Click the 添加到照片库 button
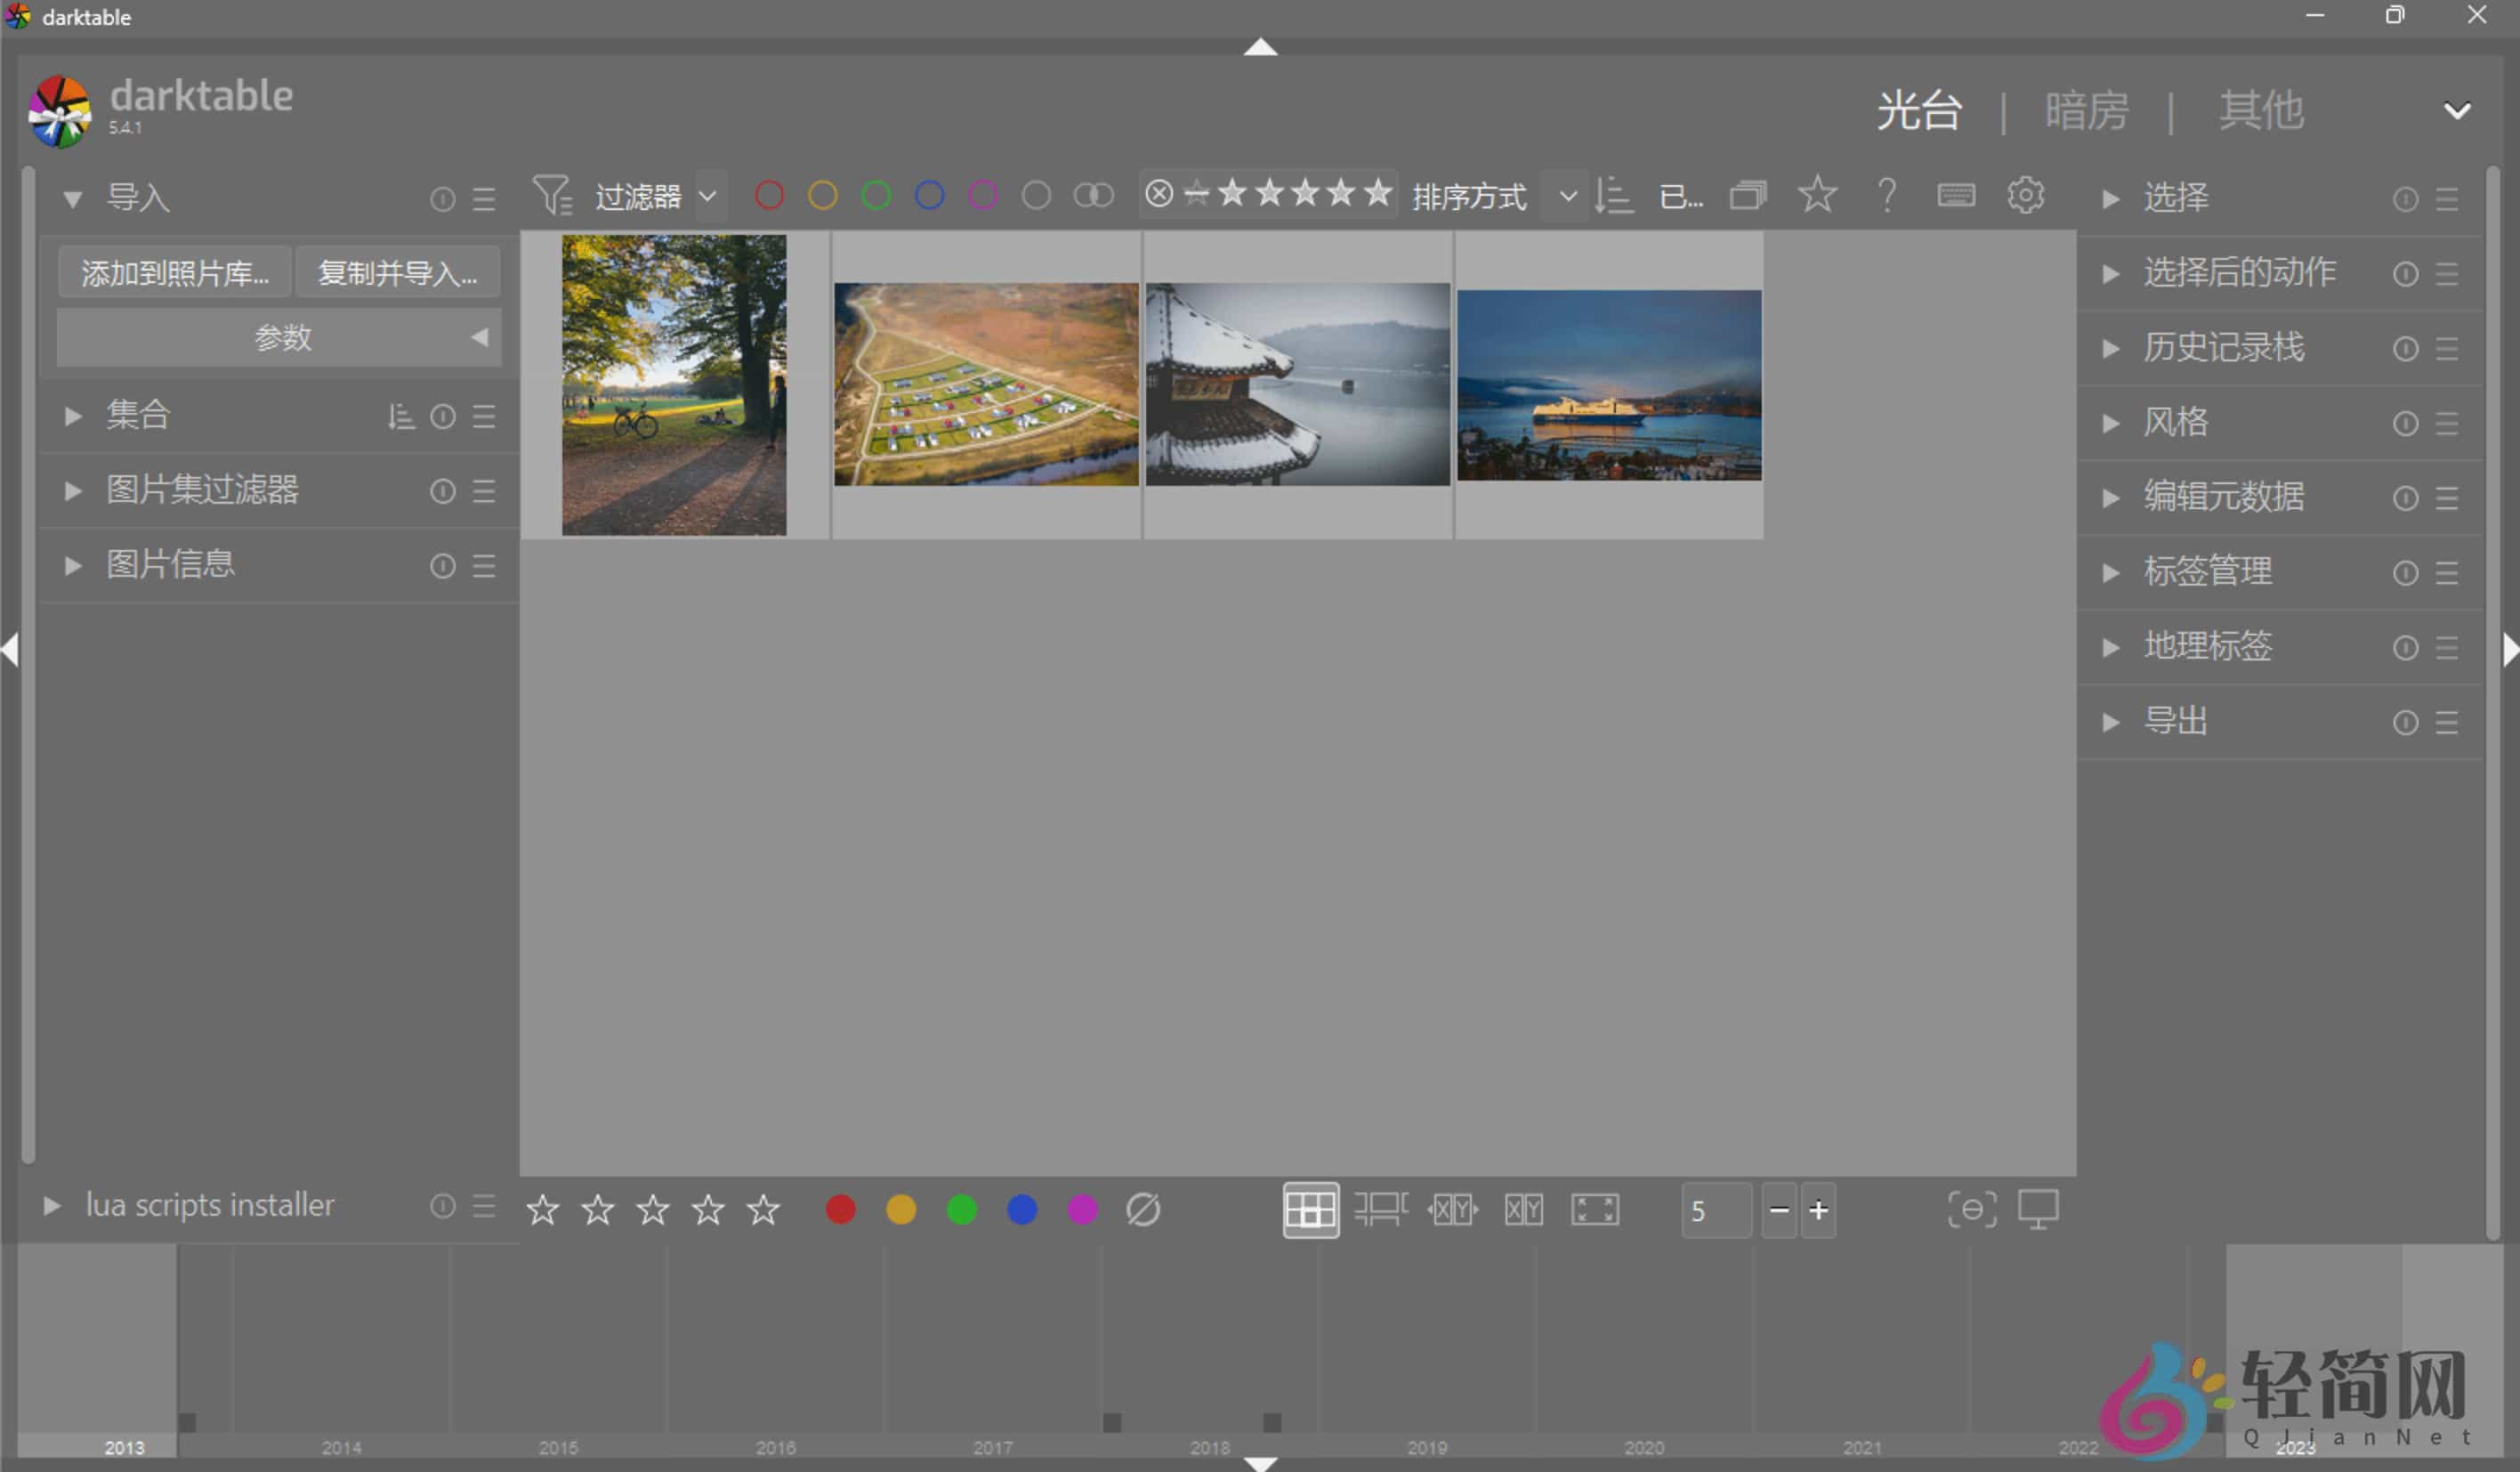 coord(174,272)
